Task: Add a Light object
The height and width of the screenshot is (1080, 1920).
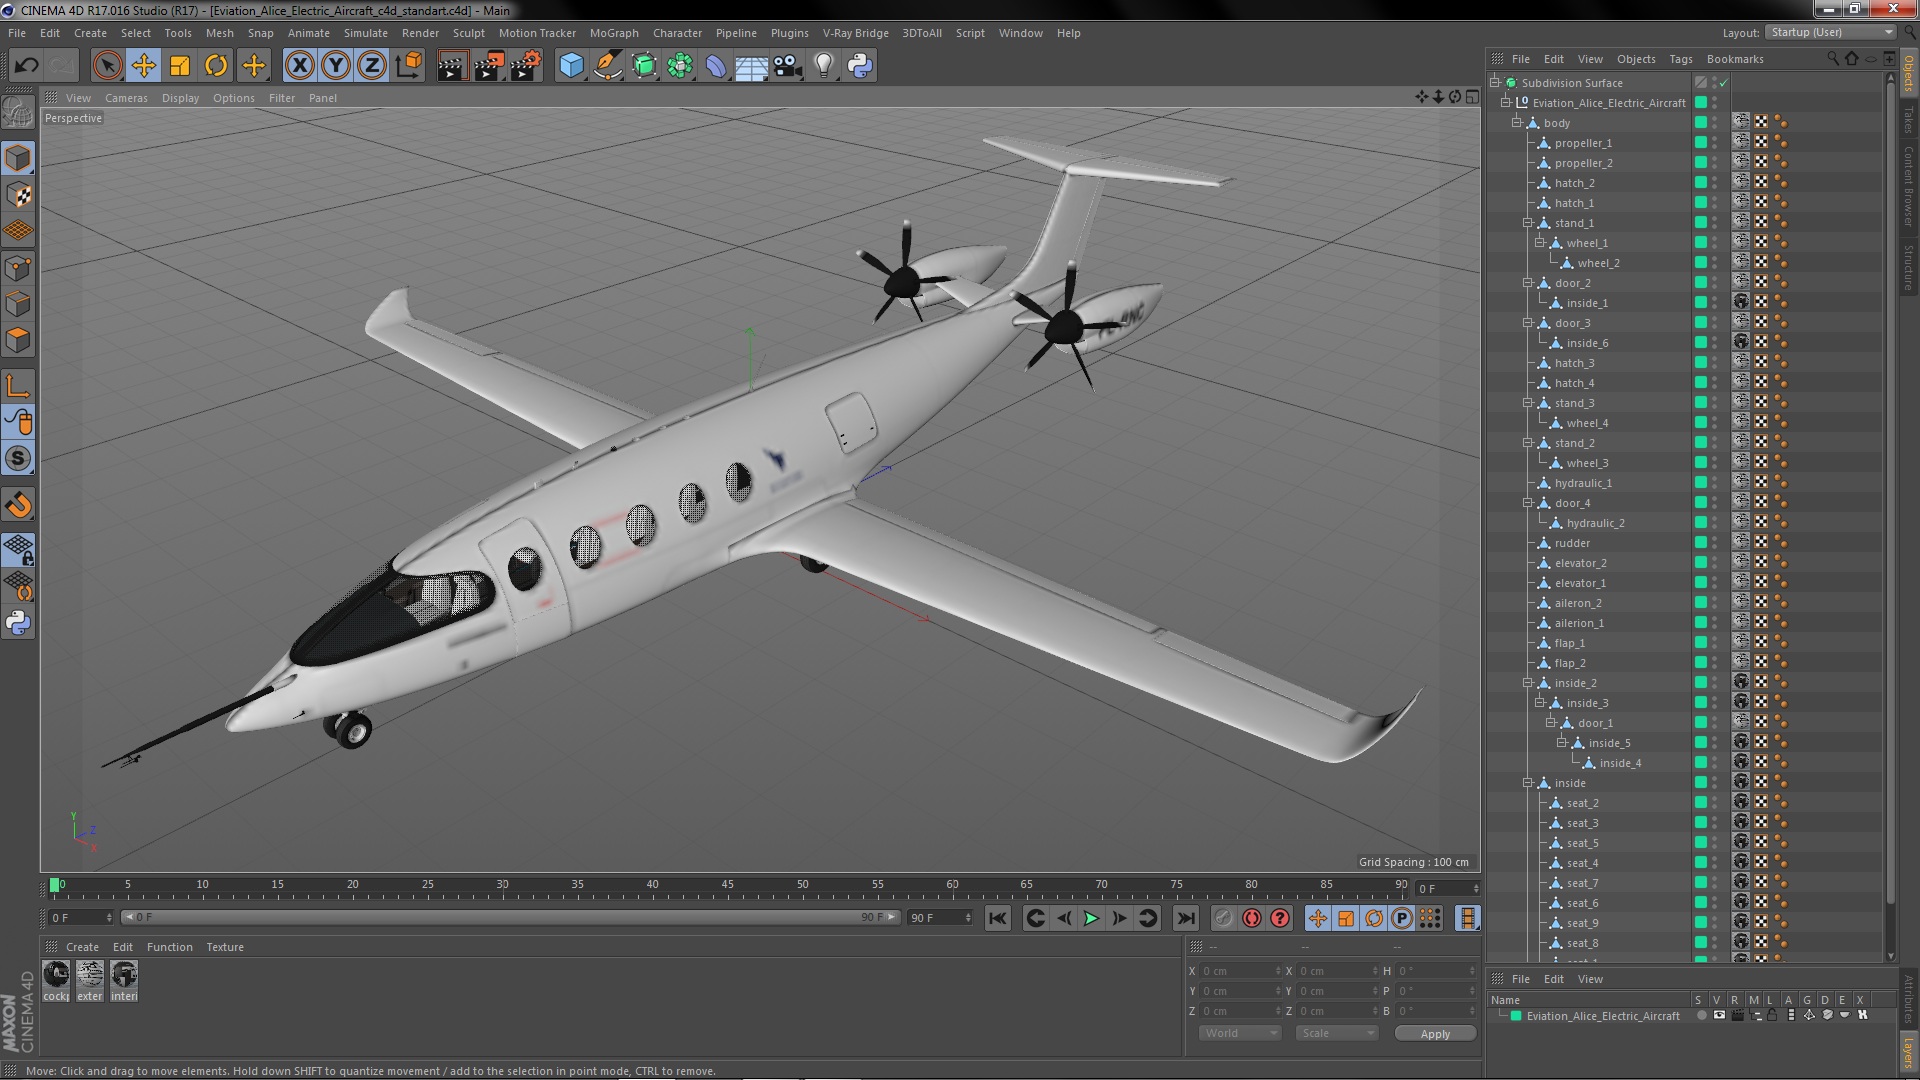Action: click(824, 66)
